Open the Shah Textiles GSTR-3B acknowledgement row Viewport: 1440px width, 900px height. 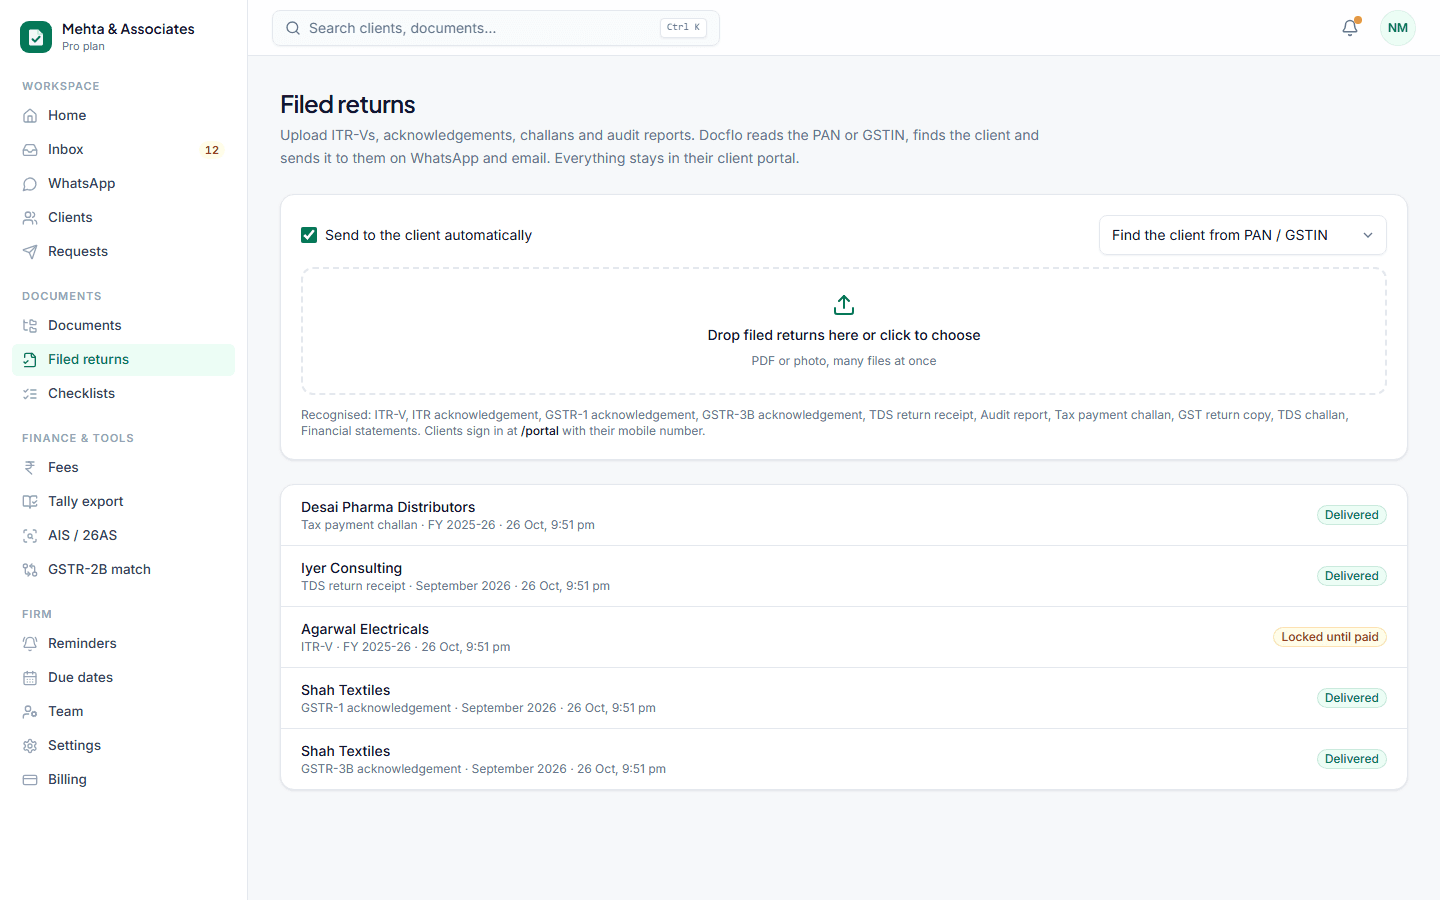point(844,759)
